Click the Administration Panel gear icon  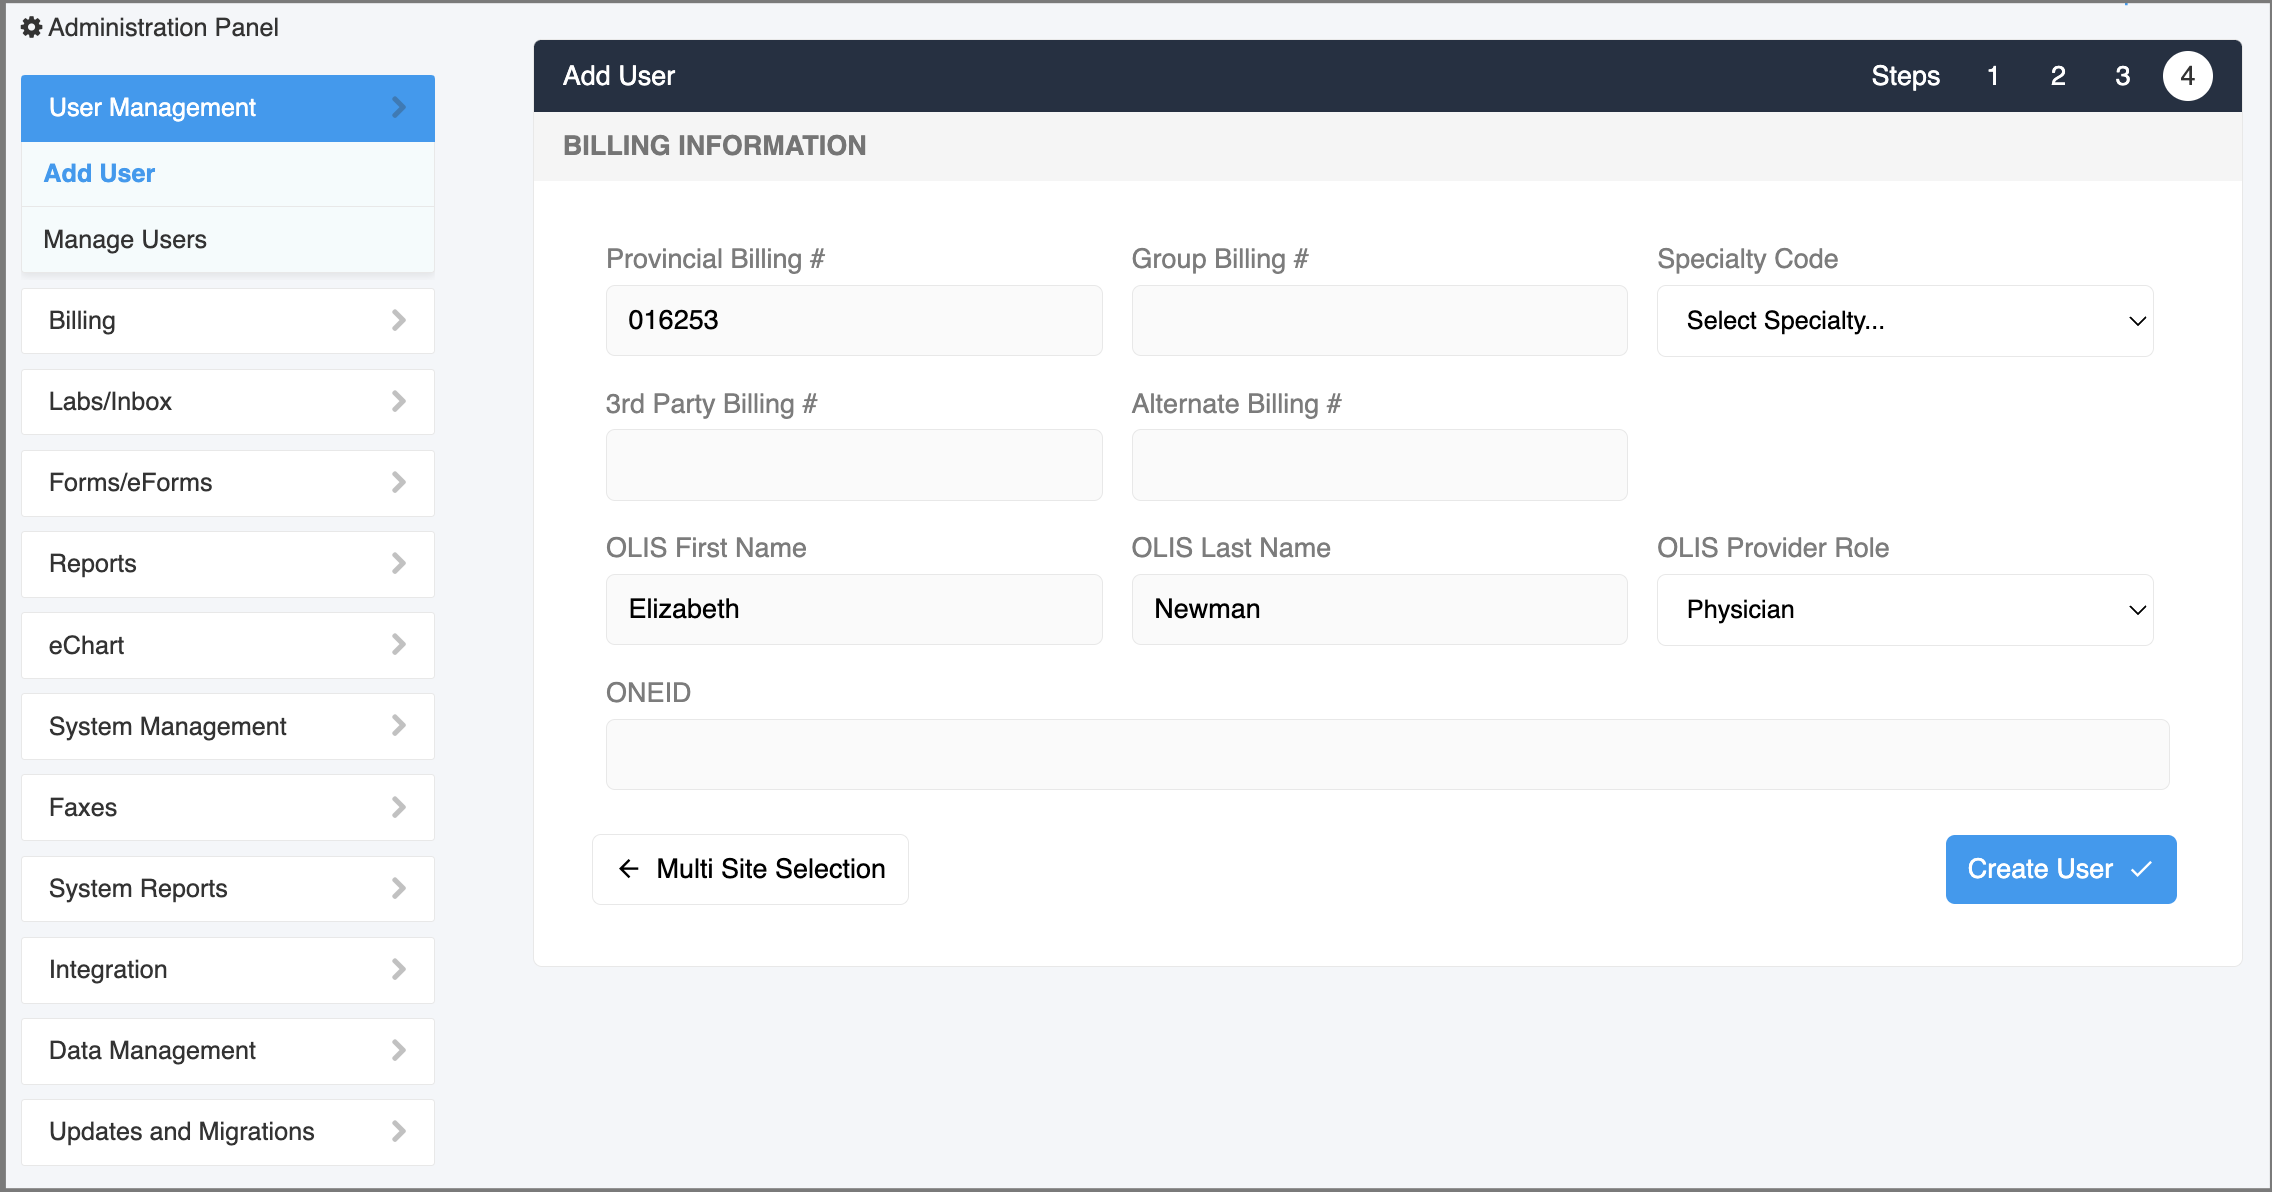point(32,27)
